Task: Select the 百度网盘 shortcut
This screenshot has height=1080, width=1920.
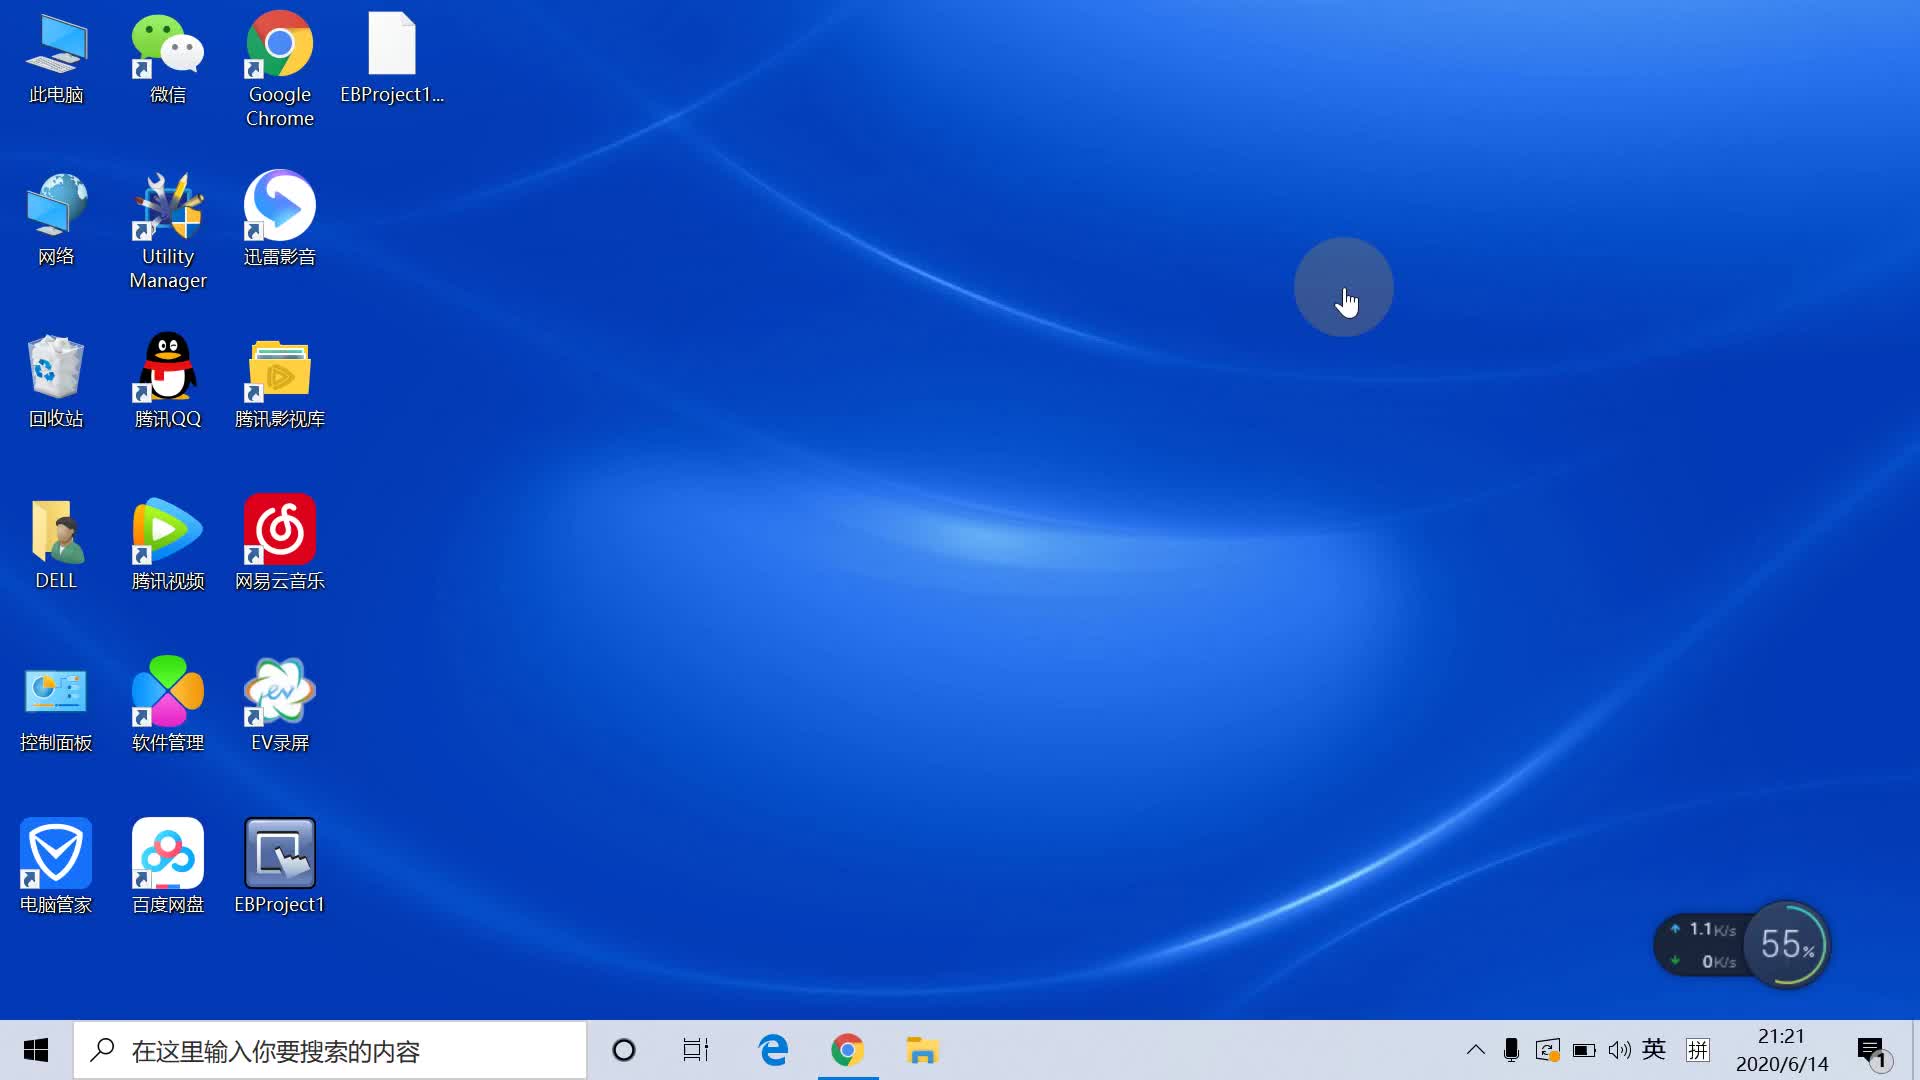Action: (168, 868)
